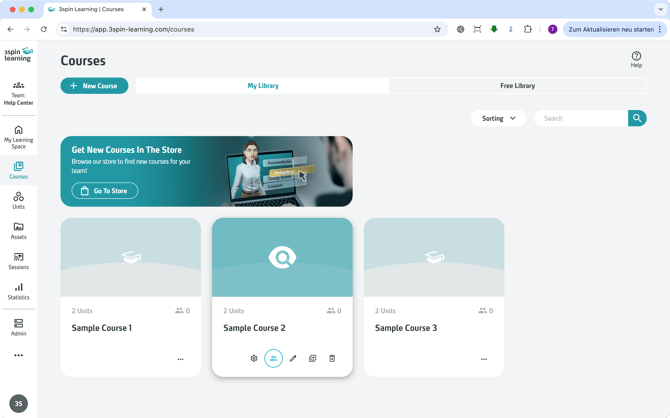Click the assign users icon on Sample Course 2
The image size is (670, 418).
(273, 358)
